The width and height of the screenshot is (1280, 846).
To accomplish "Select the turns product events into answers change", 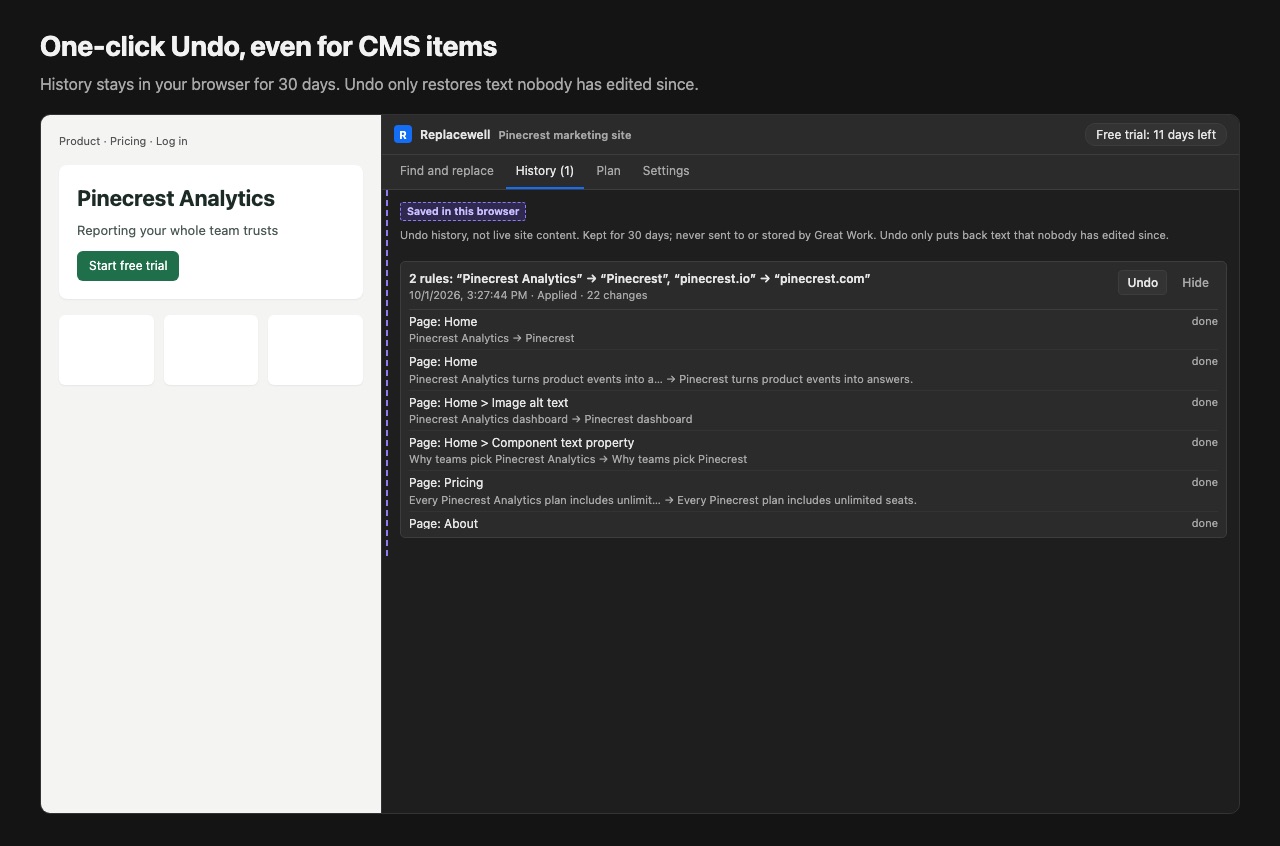I will point(661,379).
